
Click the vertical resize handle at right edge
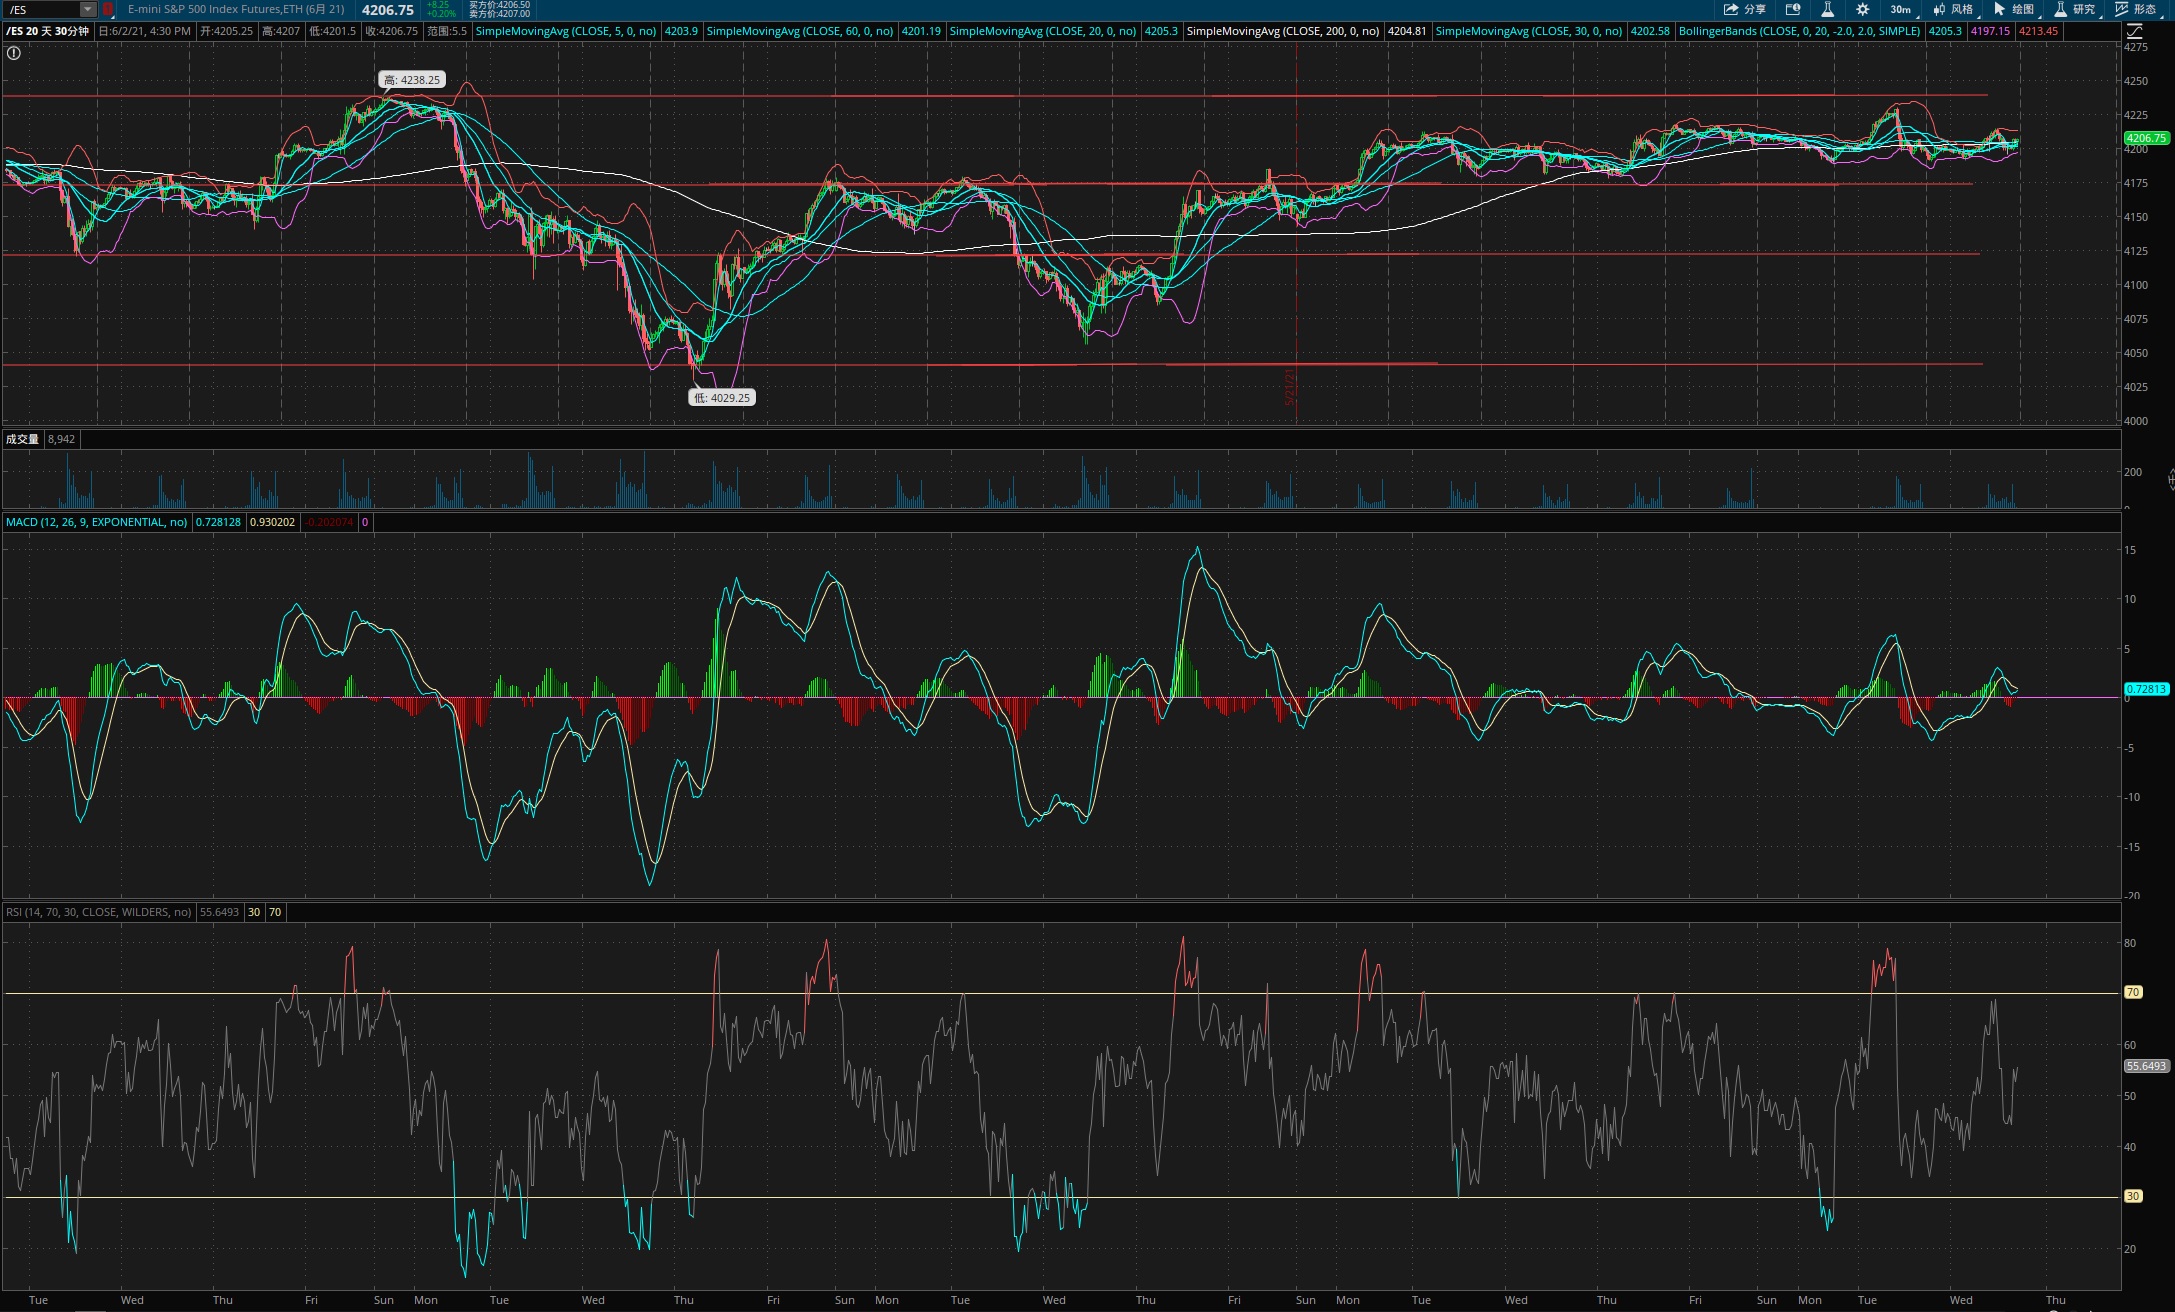tap(2170, 480)
